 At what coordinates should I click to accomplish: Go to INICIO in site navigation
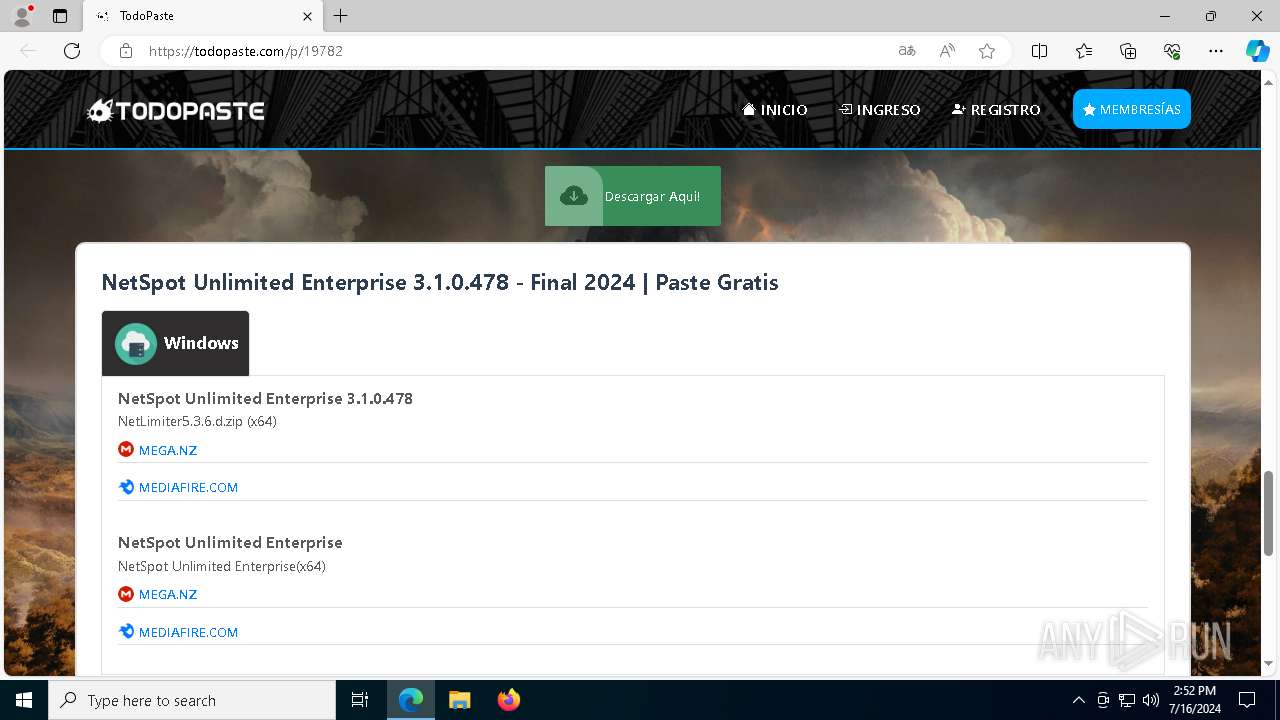click(x=775, y=110)
